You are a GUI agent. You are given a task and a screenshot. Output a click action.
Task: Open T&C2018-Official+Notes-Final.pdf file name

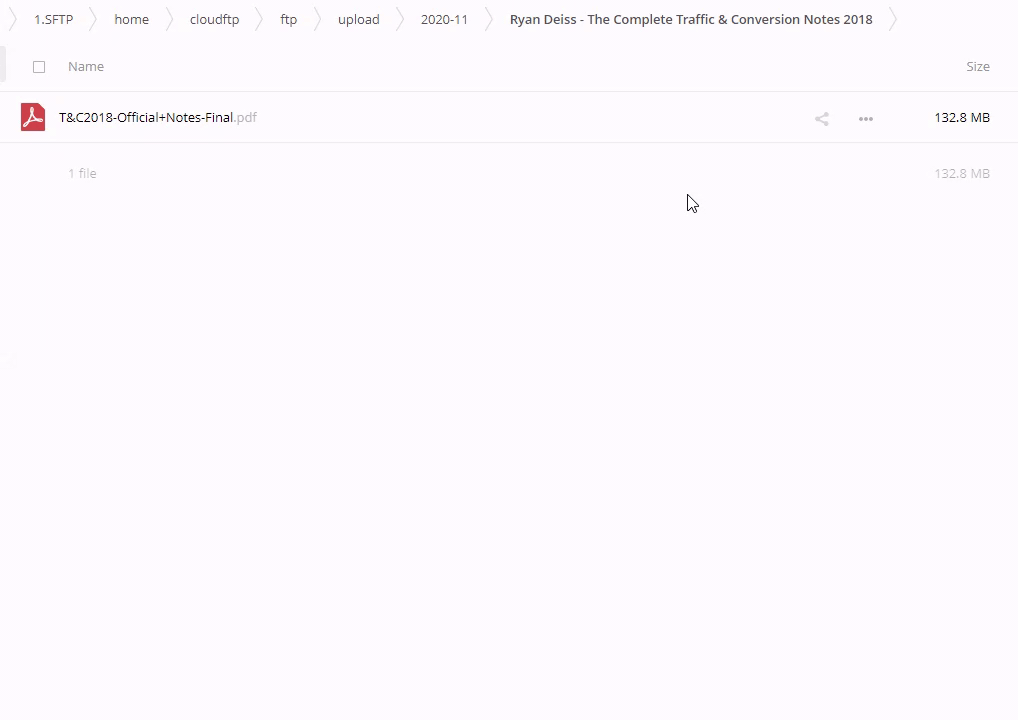click(157, 117)
